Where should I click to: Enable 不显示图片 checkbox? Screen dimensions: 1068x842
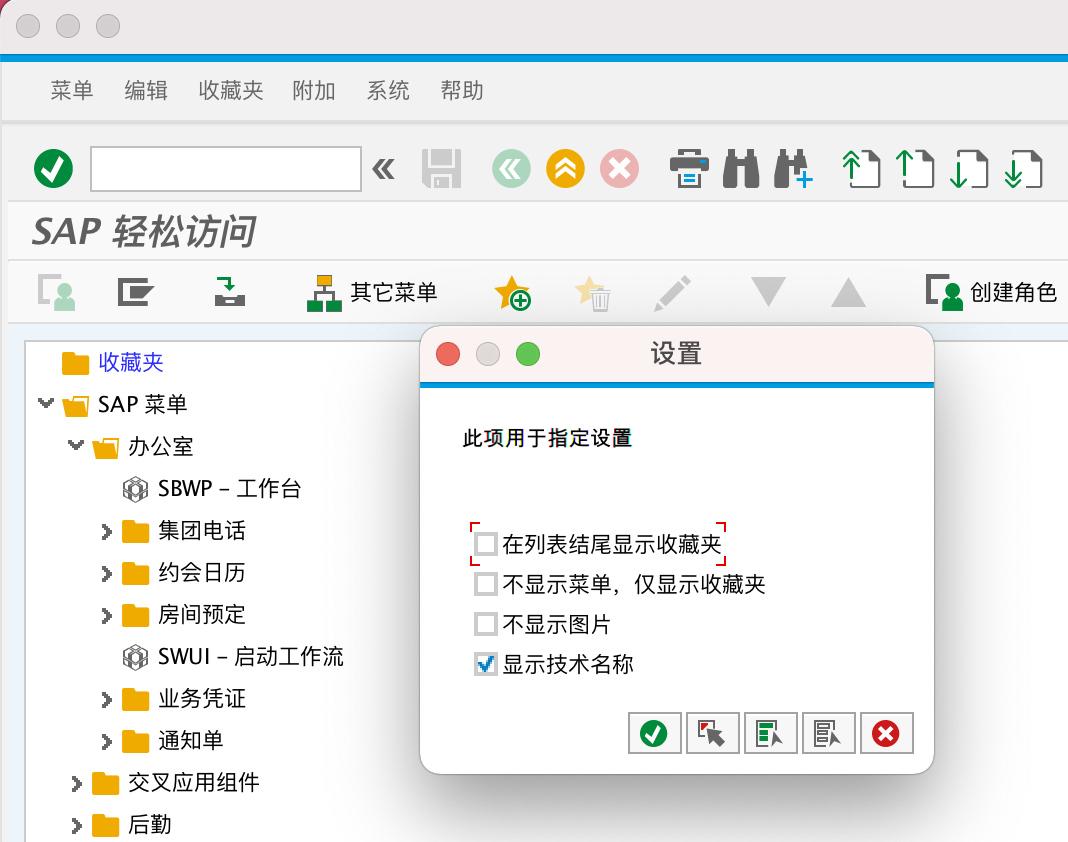pyautogui.click(x=486, y=624)
